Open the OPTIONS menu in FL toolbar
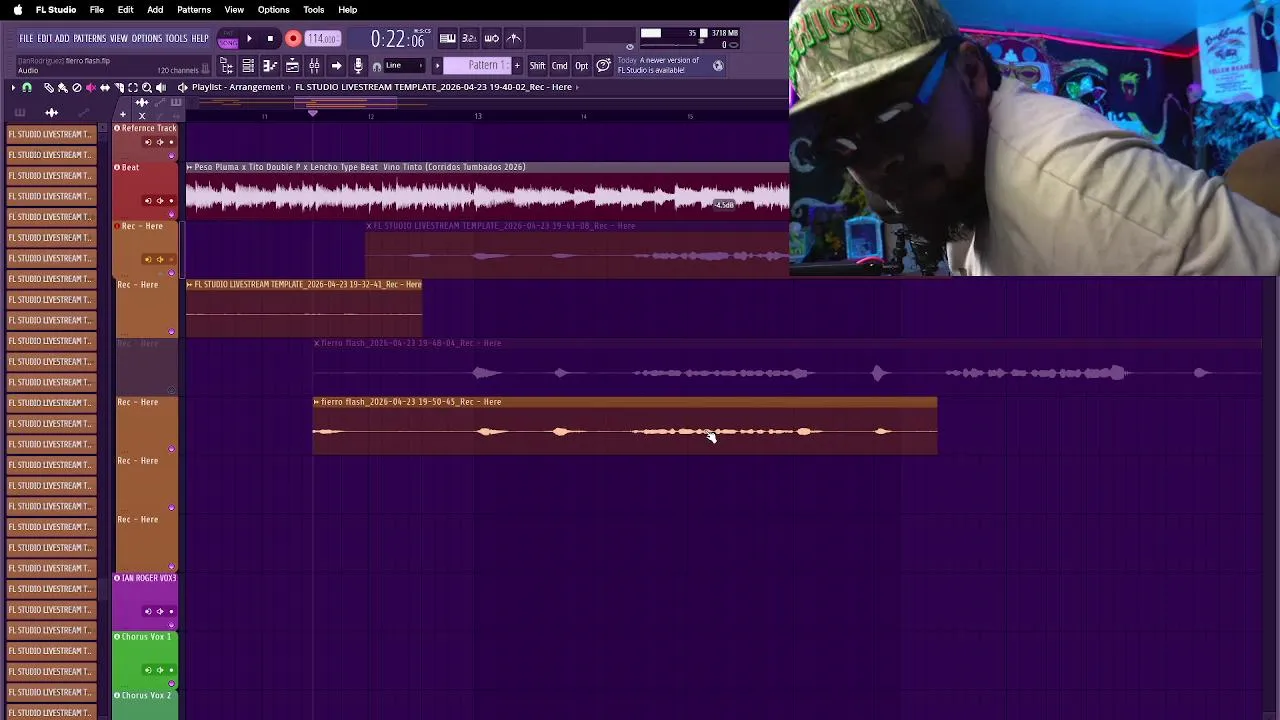Image resolution: width=1280 pixels, height=720 pixels. (146, 38)
